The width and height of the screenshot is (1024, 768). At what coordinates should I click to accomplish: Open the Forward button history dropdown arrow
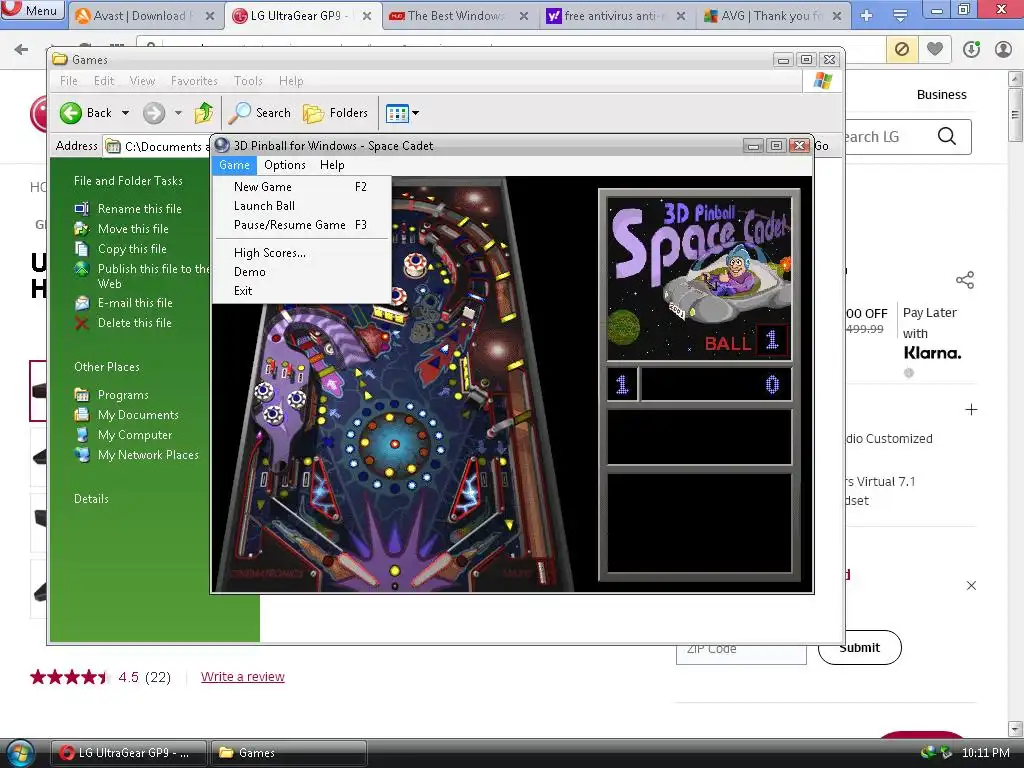(178, 113)
